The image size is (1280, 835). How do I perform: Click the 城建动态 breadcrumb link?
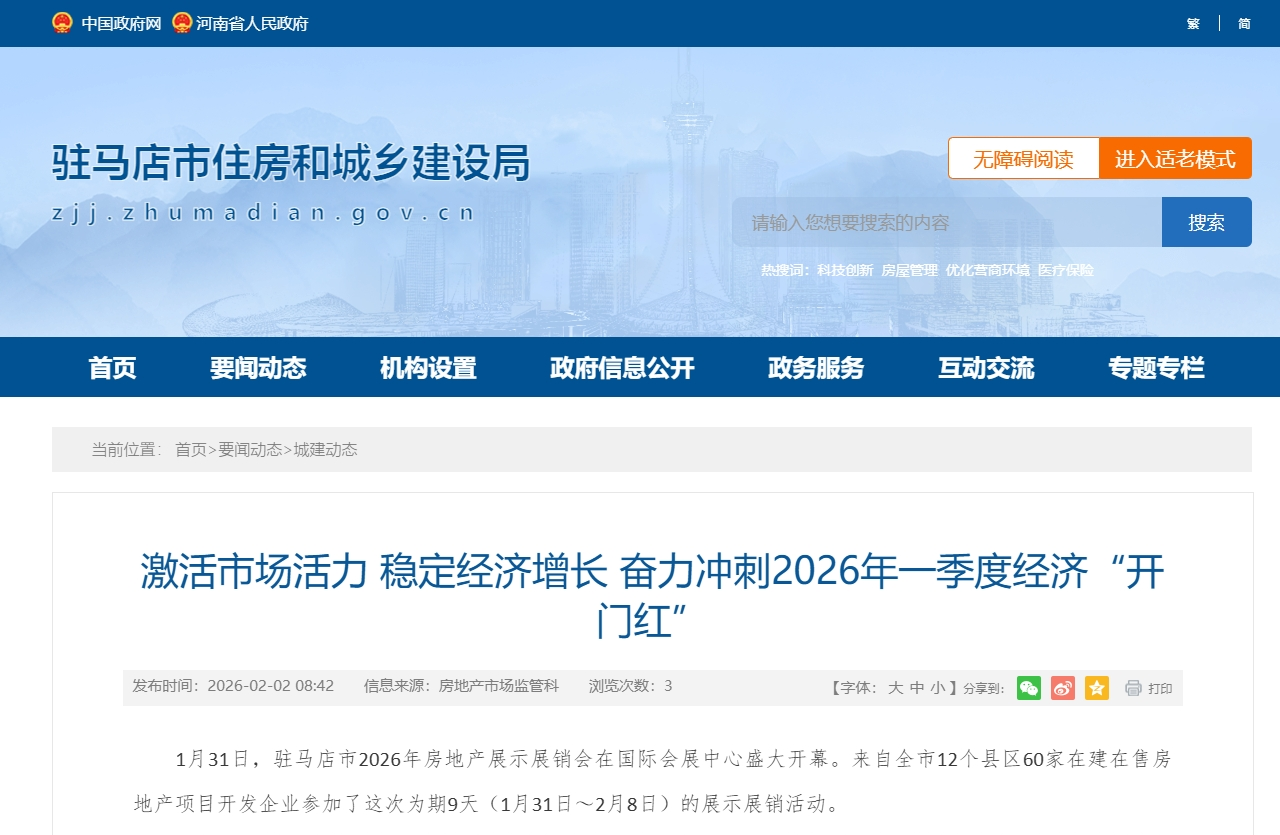tap(325, 450)
